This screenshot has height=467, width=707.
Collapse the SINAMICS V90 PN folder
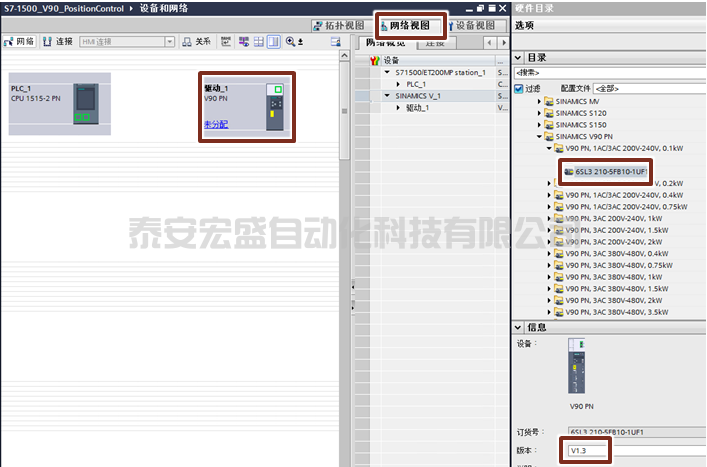click(539, 137)
